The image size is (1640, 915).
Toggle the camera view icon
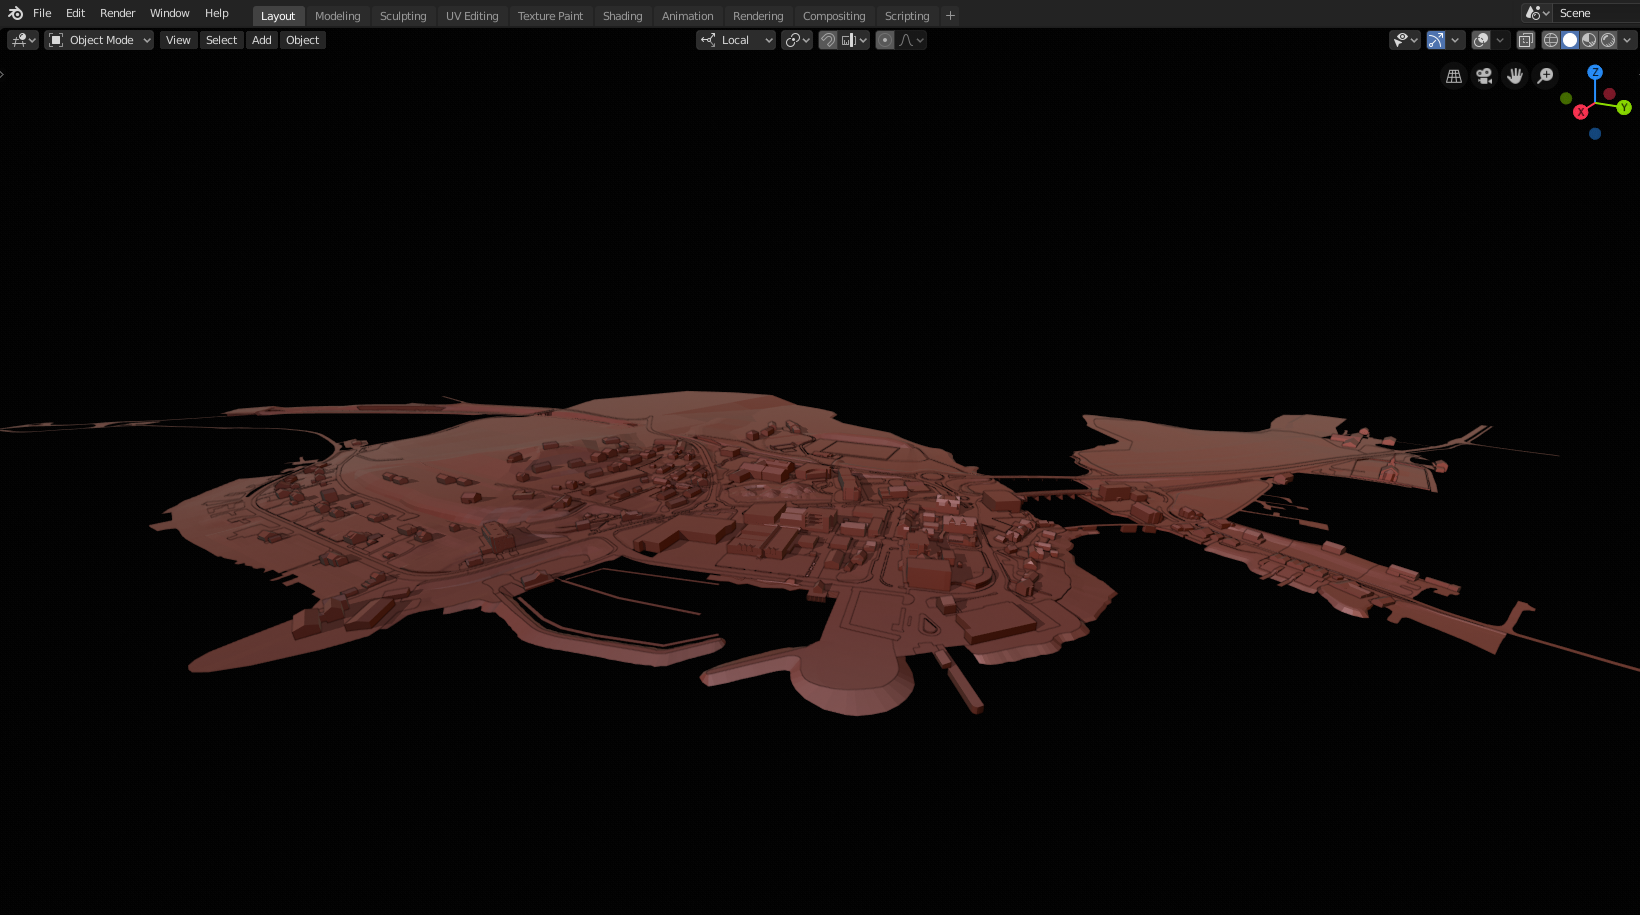[x=1484, y=76]
